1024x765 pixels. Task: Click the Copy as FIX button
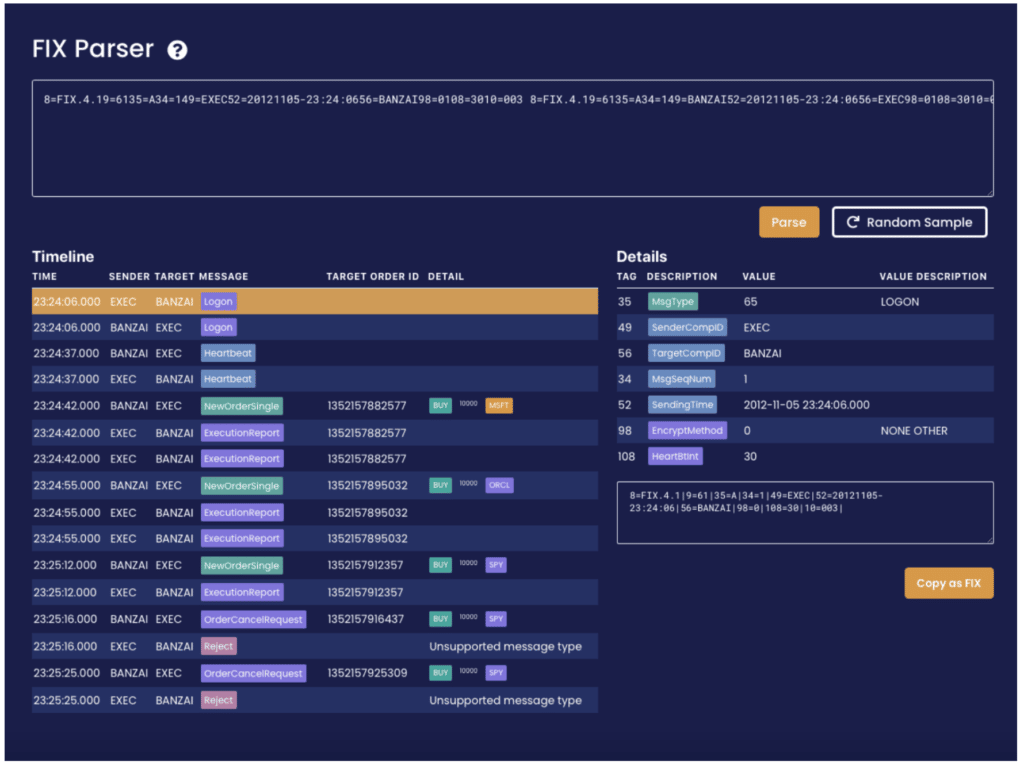pos(948,583)
